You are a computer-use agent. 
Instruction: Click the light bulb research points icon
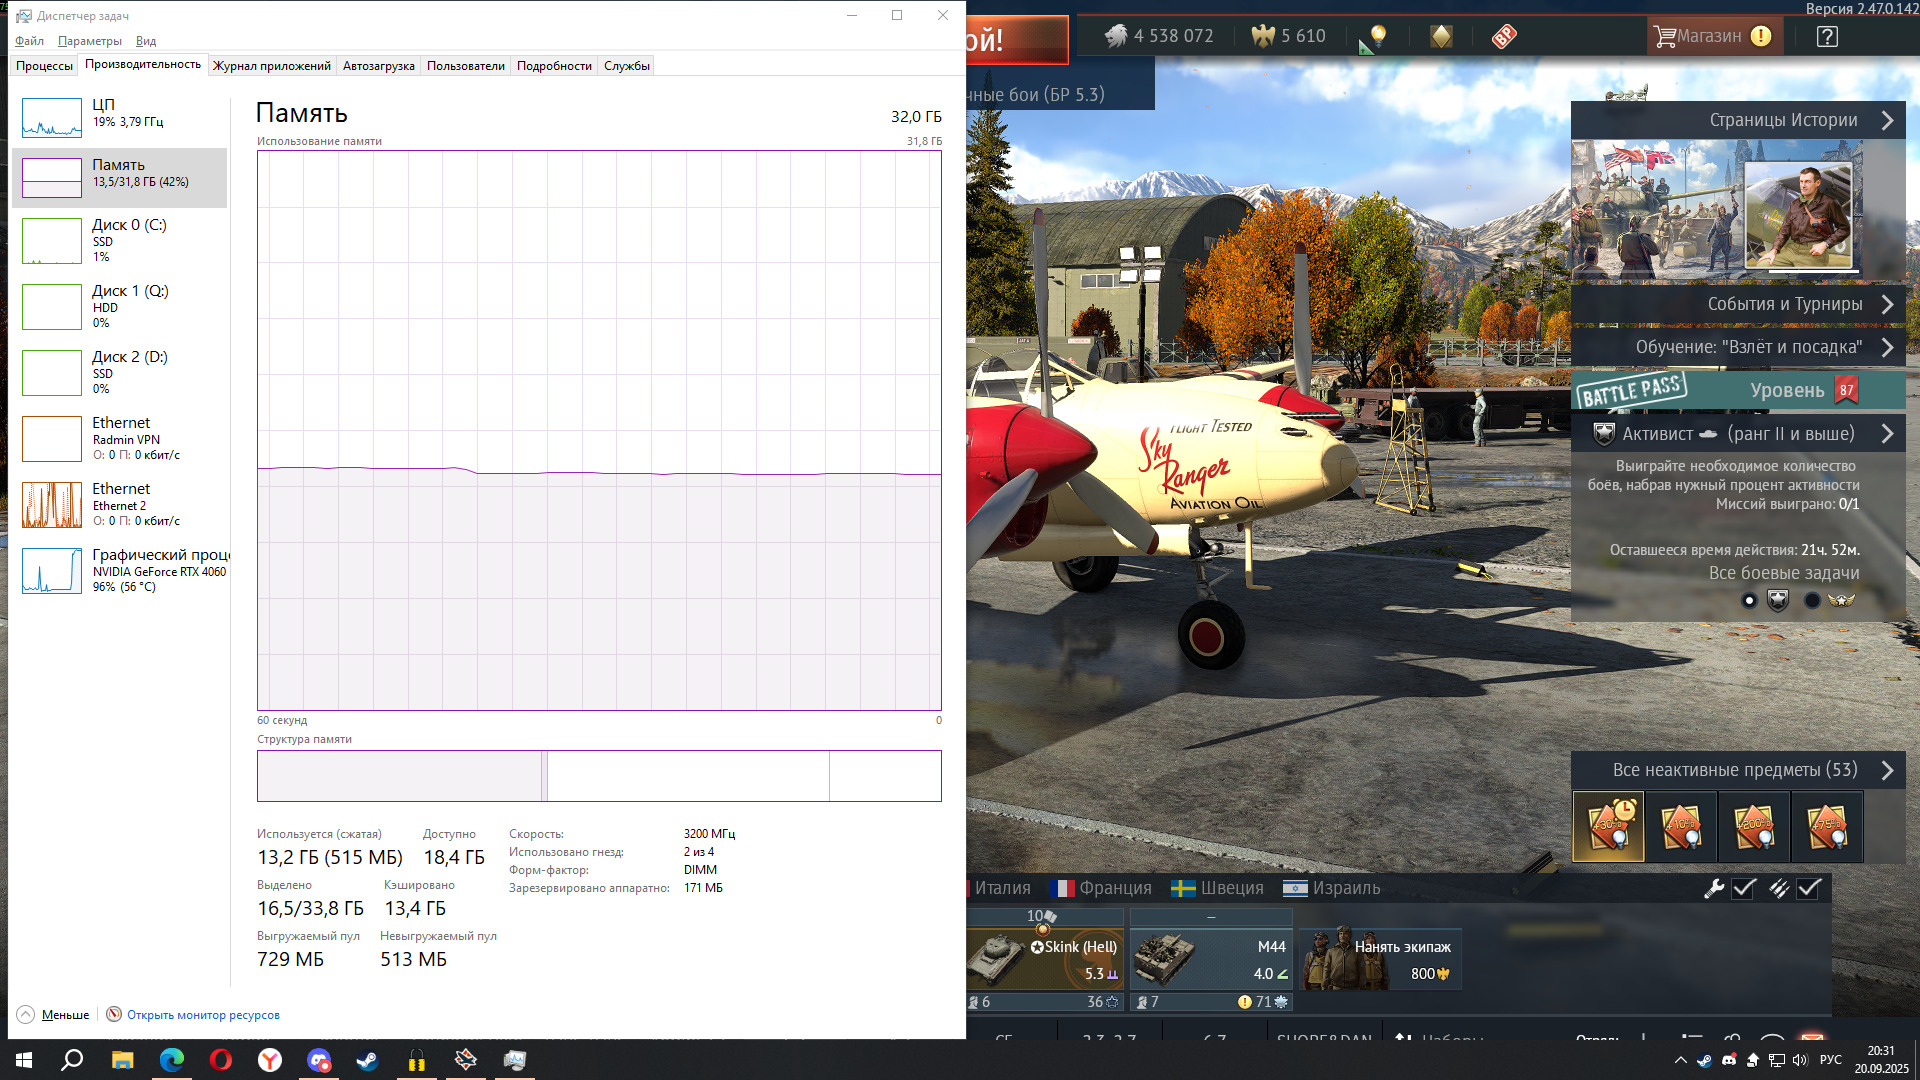click(x=1378, y=36)
